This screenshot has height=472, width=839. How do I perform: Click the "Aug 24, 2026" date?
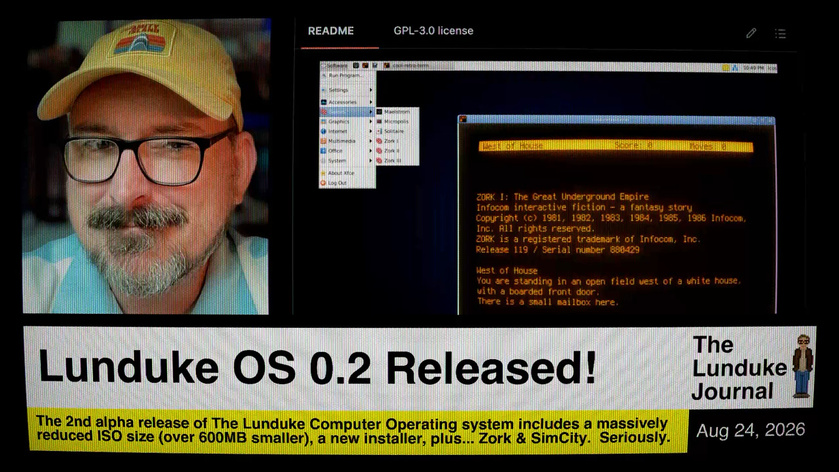tap(750, 430)
